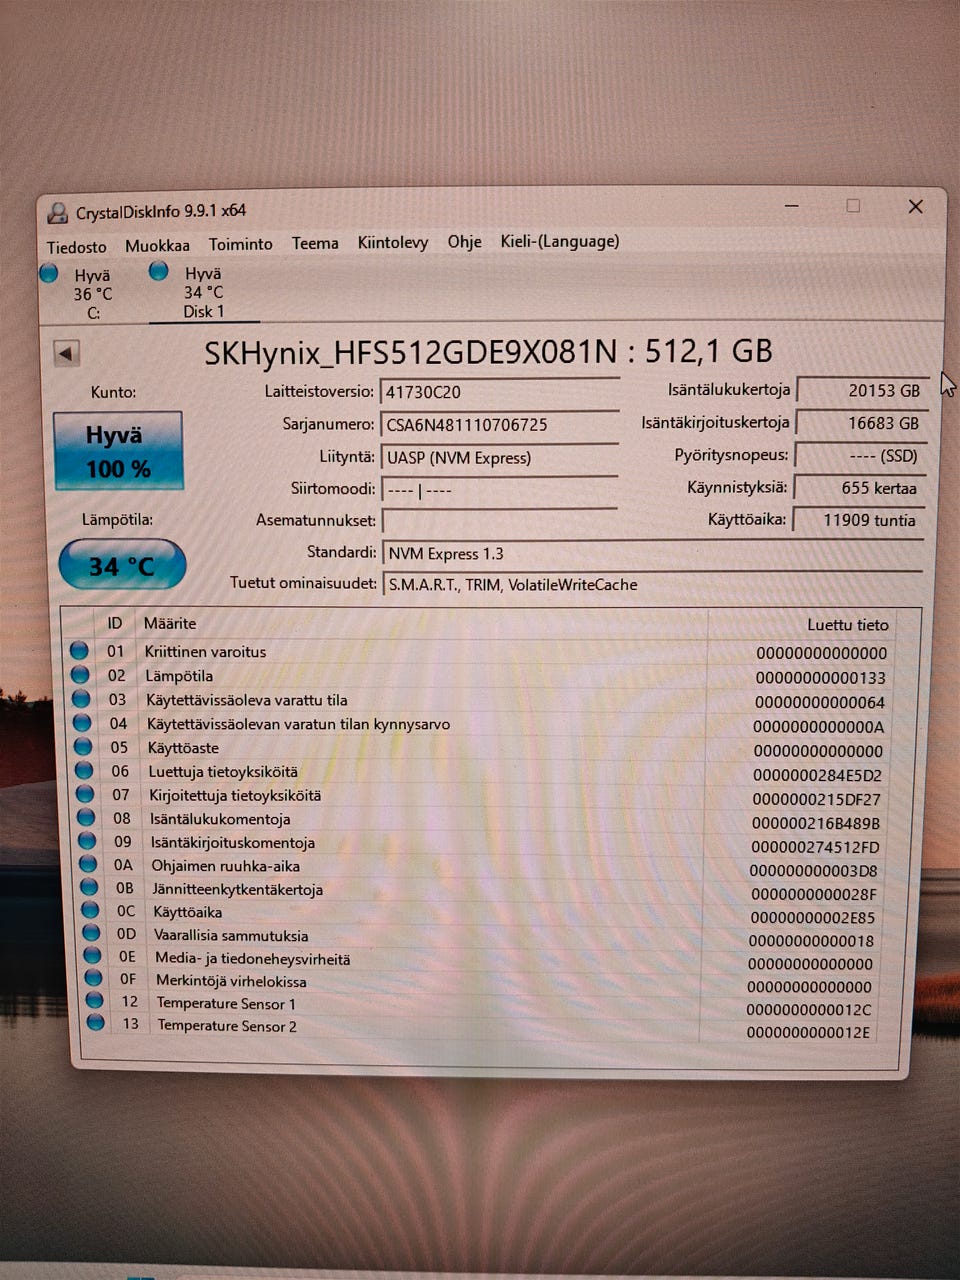Screen dimensions: 960x1280
Task: Click status icon of Temperature Sensor 1 row
Action: coord(95,1002)
